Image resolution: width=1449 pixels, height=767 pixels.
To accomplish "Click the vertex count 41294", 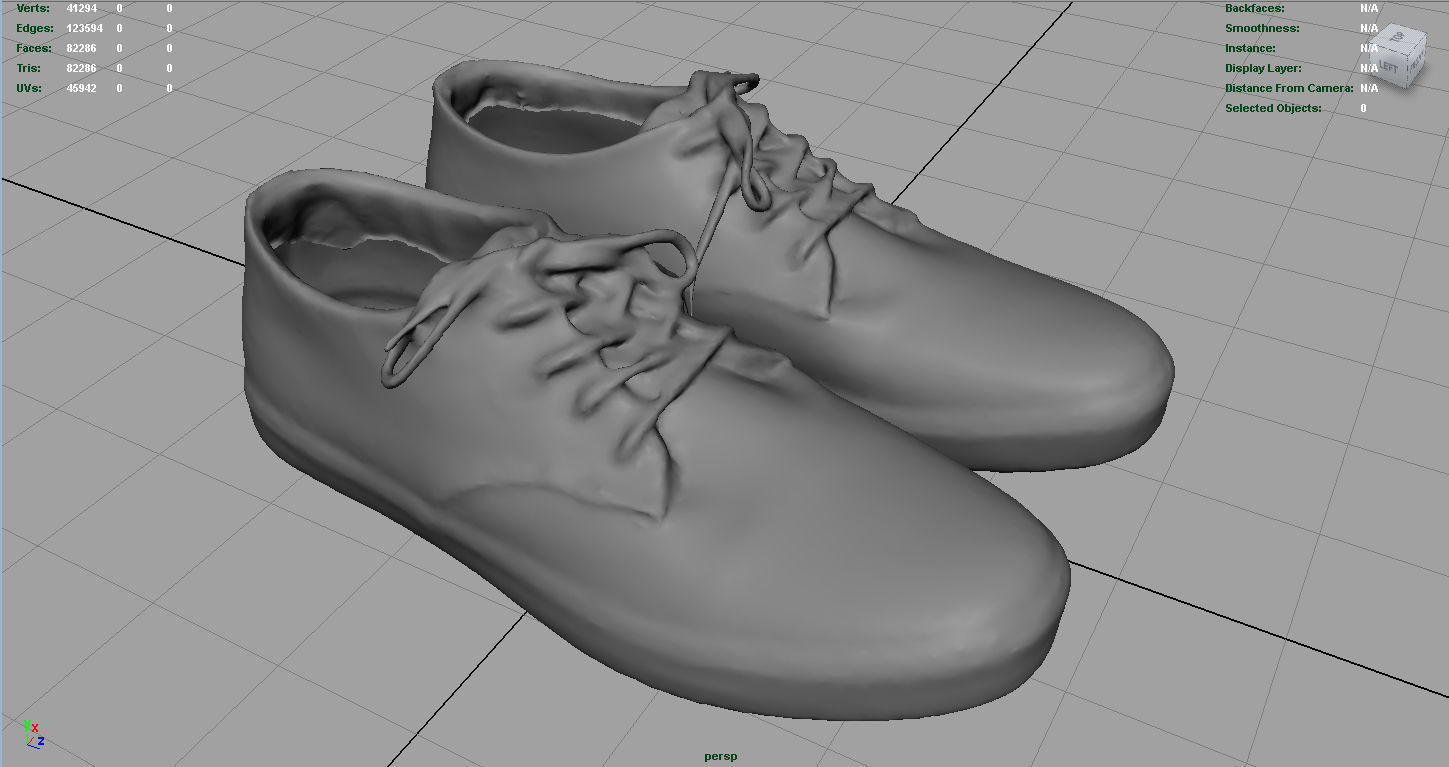I will point(82,8).
